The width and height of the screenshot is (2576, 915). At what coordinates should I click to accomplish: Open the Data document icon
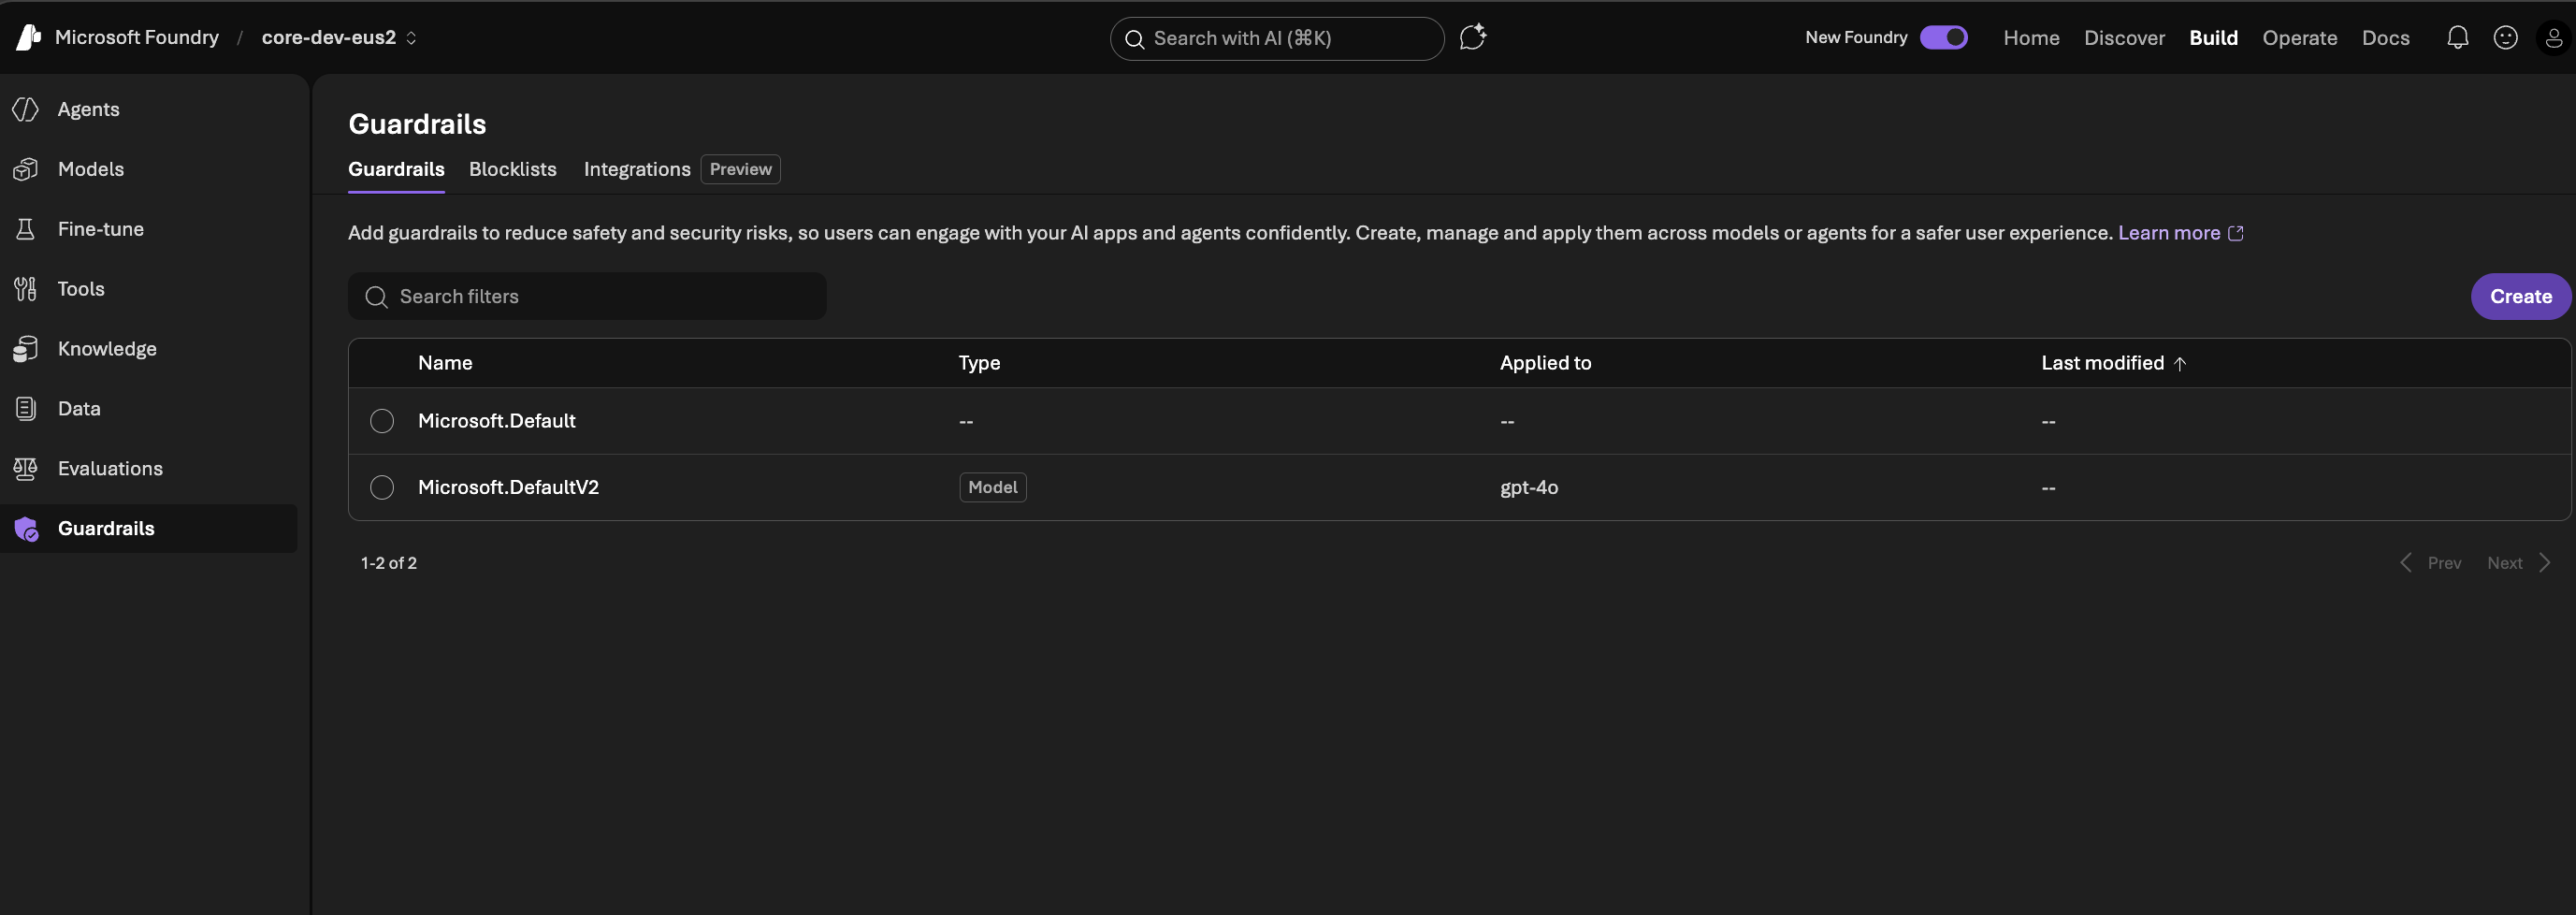pos(26,408)
